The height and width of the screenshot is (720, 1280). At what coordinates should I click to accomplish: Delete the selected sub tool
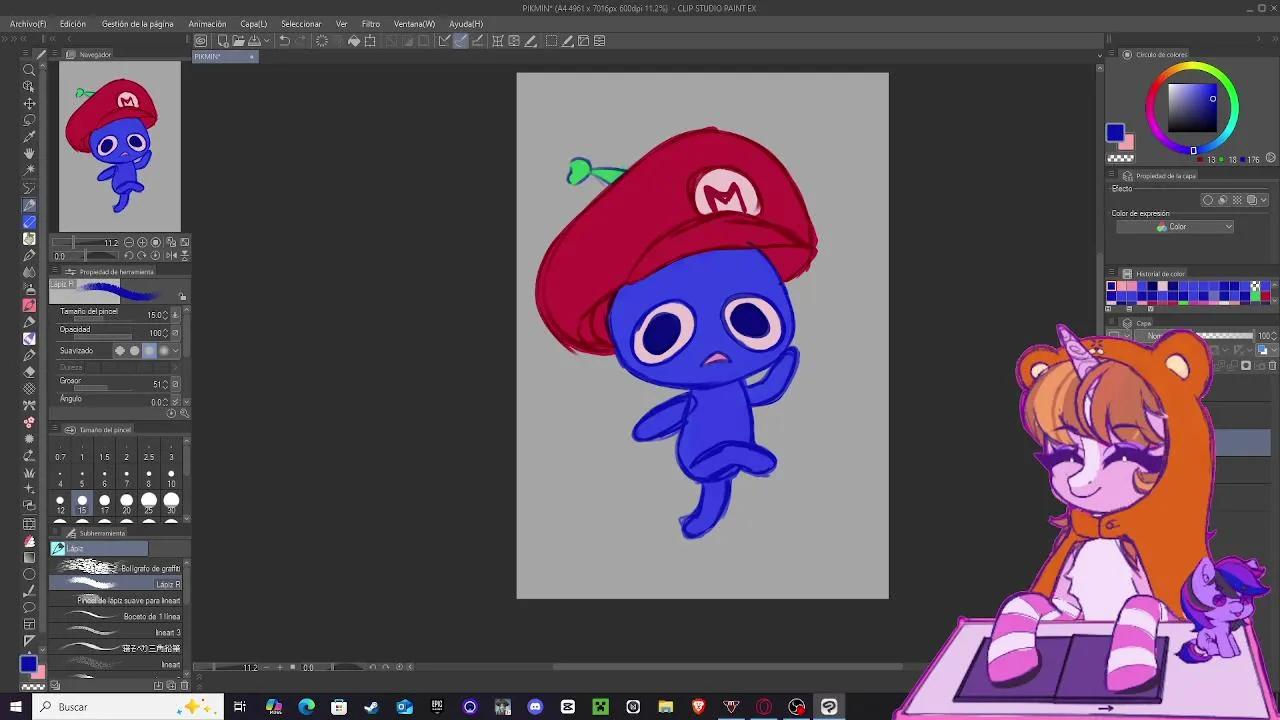[185, 686]
